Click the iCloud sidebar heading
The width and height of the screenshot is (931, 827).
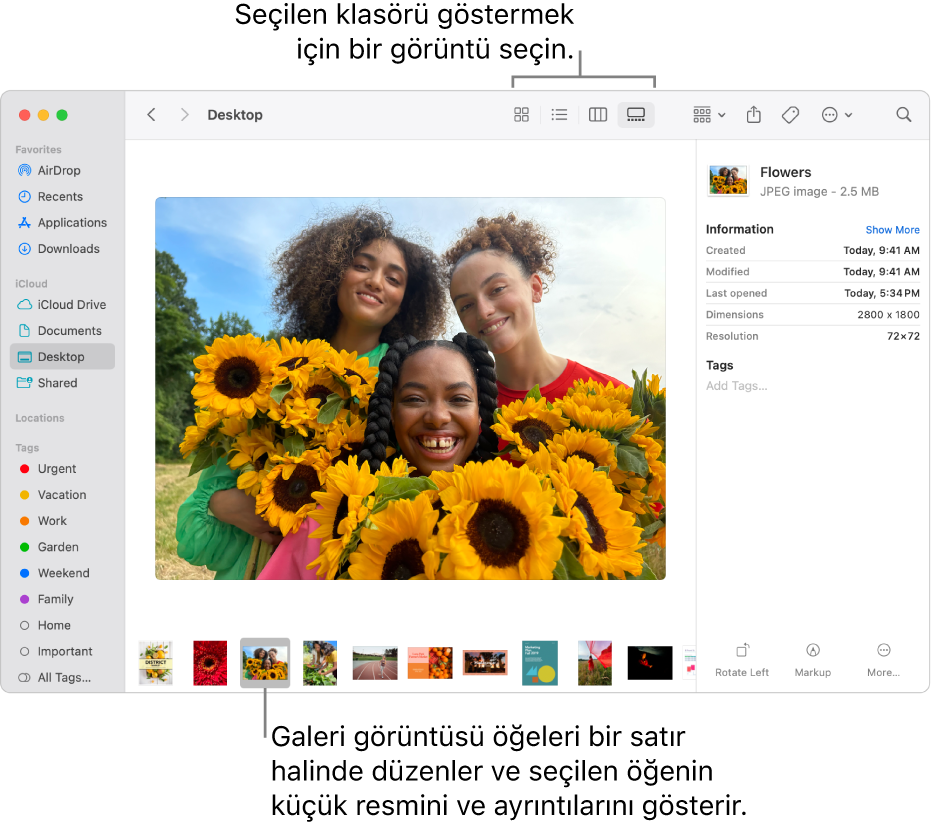point(31,284)
